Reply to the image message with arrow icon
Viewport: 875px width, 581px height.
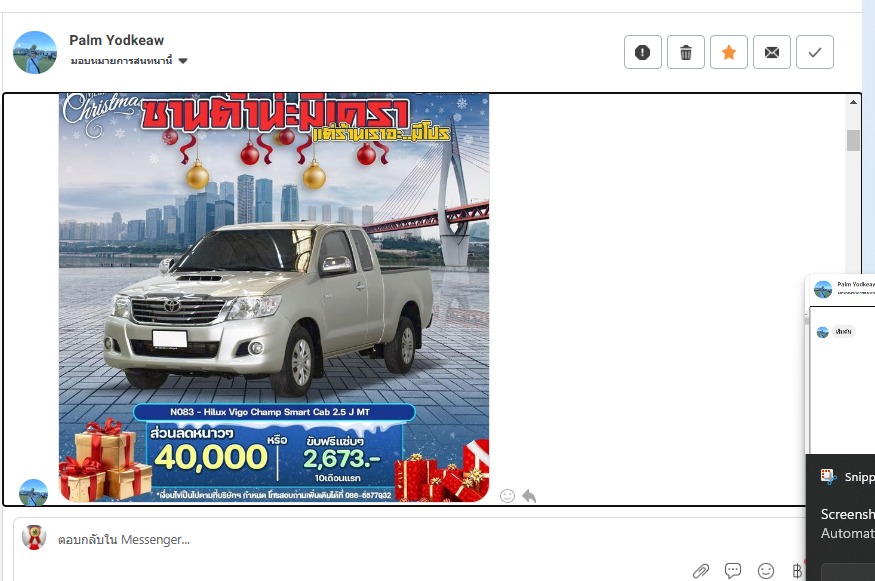click(x=529, y=496)
